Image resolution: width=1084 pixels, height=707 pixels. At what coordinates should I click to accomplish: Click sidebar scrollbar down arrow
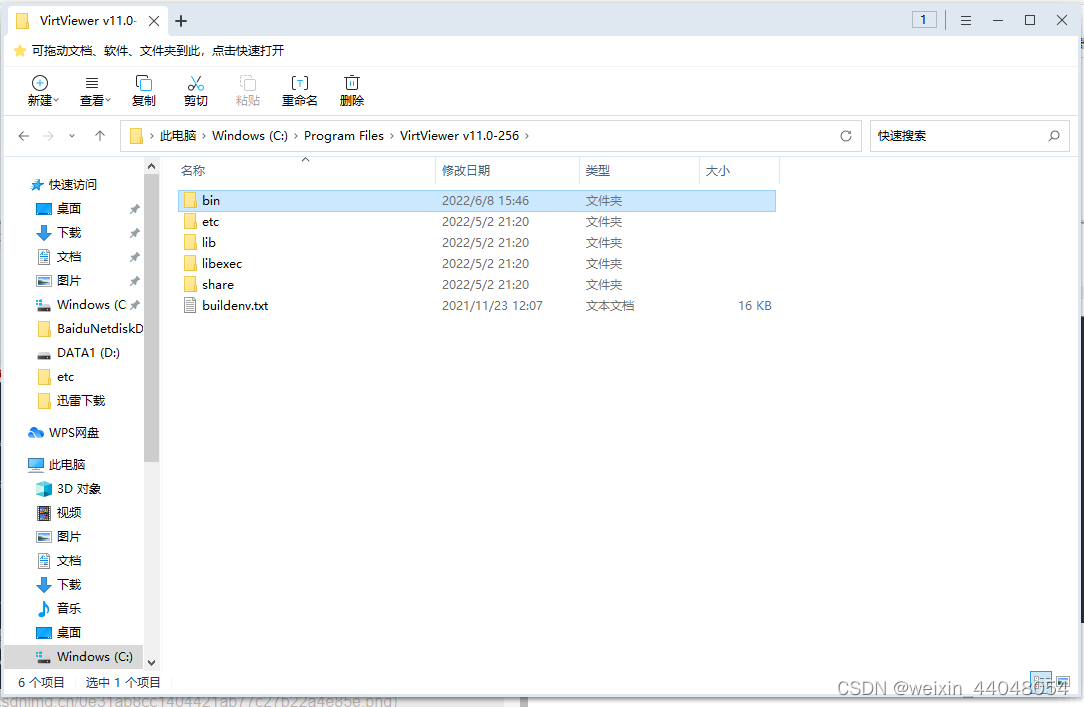point(151,662)
